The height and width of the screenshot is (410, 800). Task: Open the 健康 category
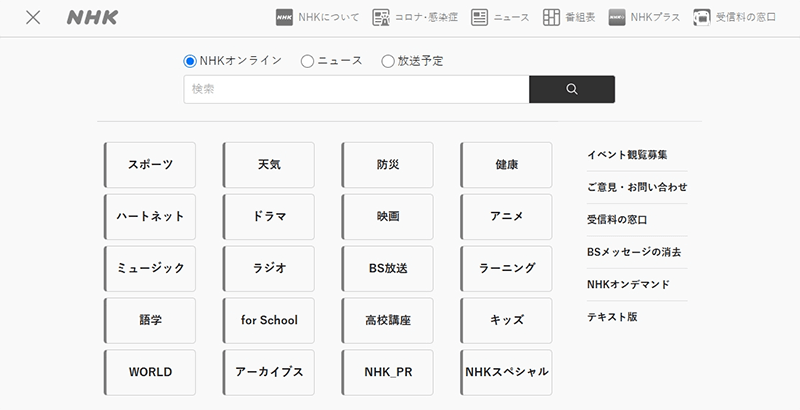(507, 165)
